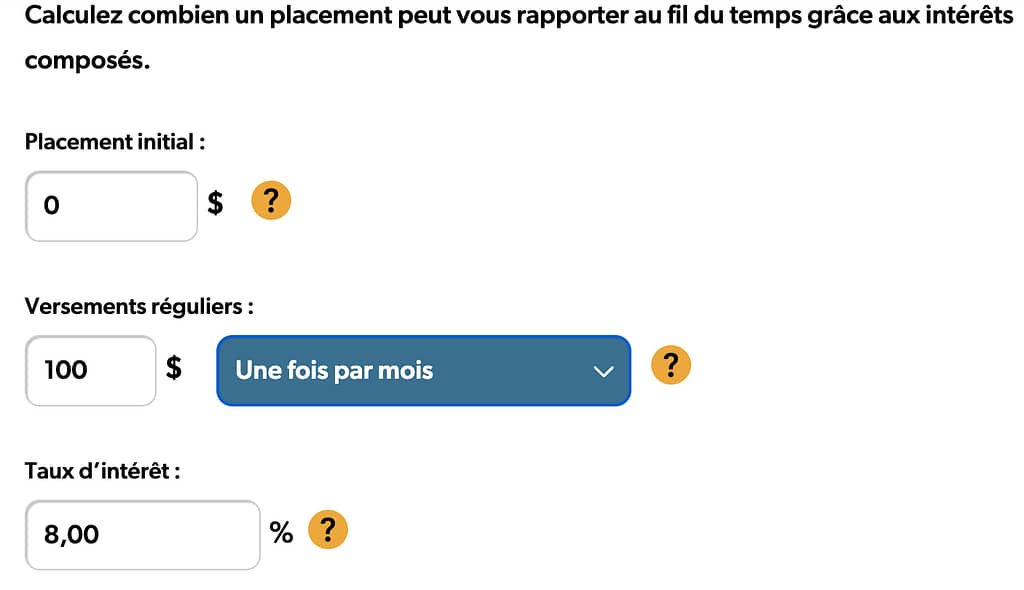Click the dollar sign after the 100 amount box
The height and width of the screenshot is (590, 1024).
[x=174, y=368]
